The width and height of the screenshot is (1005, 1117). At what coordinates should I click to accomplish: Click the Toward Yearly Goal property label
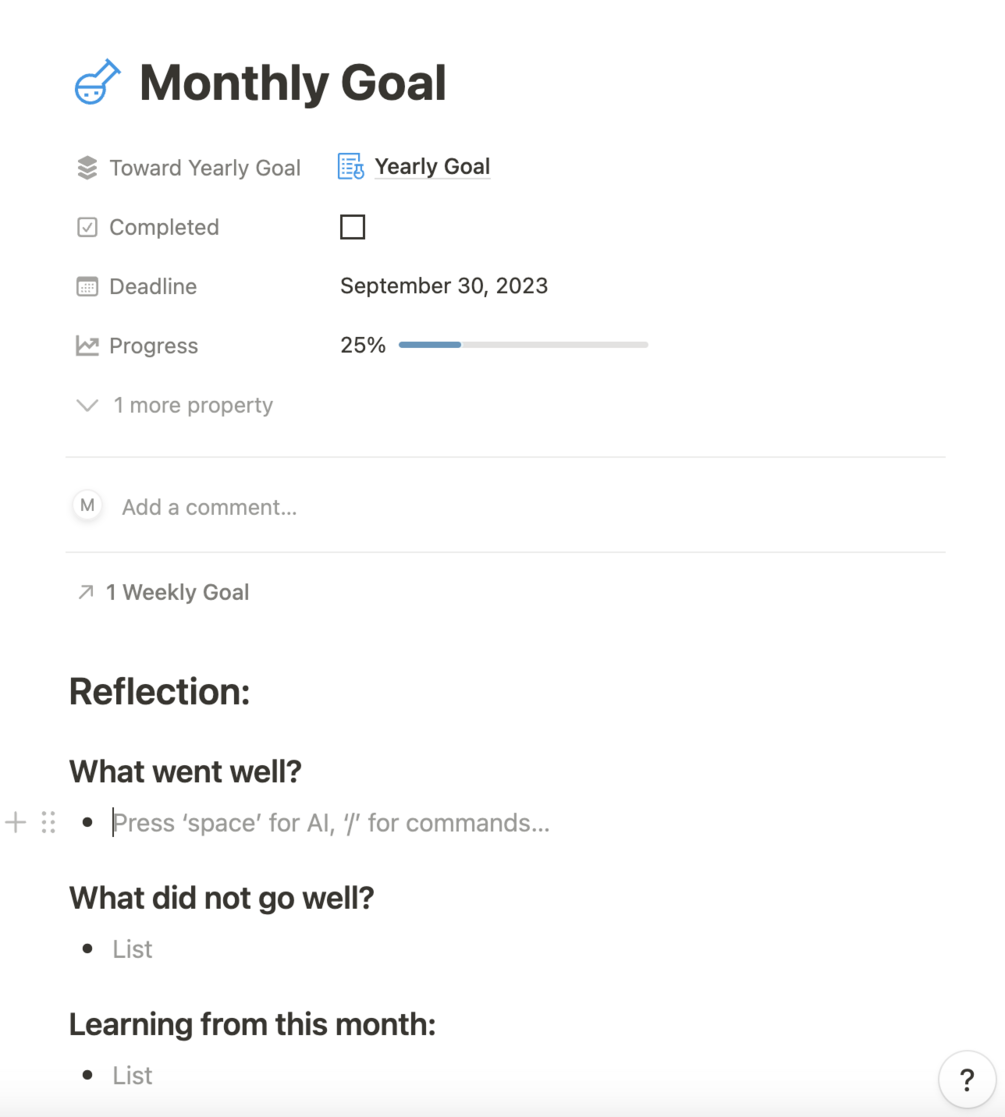204,168
